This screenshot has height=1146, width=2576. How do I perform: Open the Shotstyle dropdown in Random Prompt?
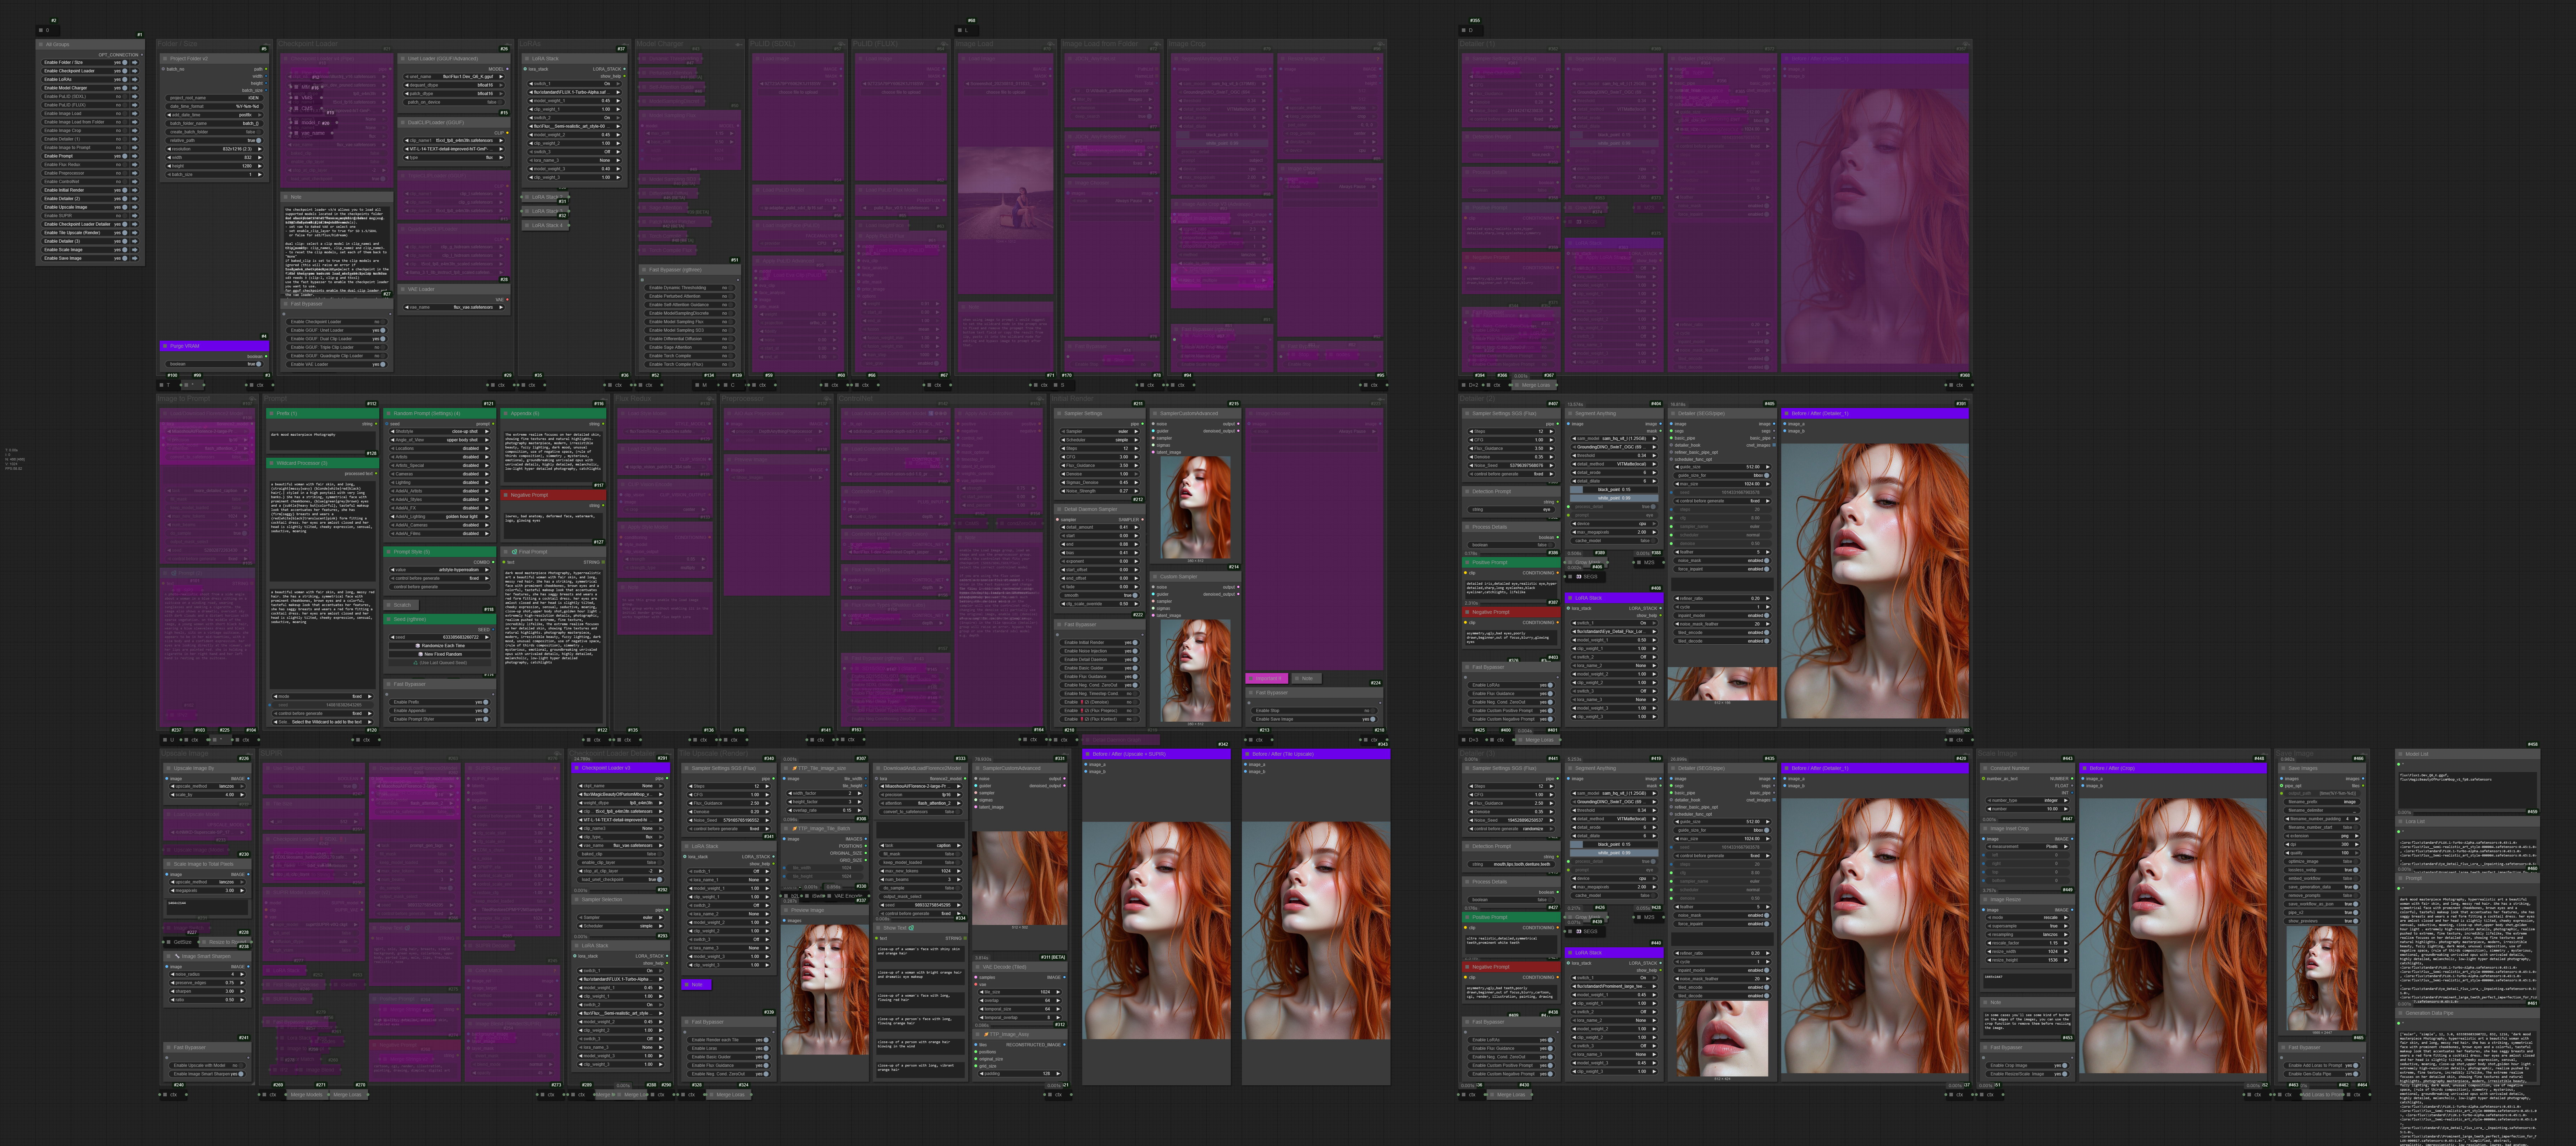coord(440,432)
